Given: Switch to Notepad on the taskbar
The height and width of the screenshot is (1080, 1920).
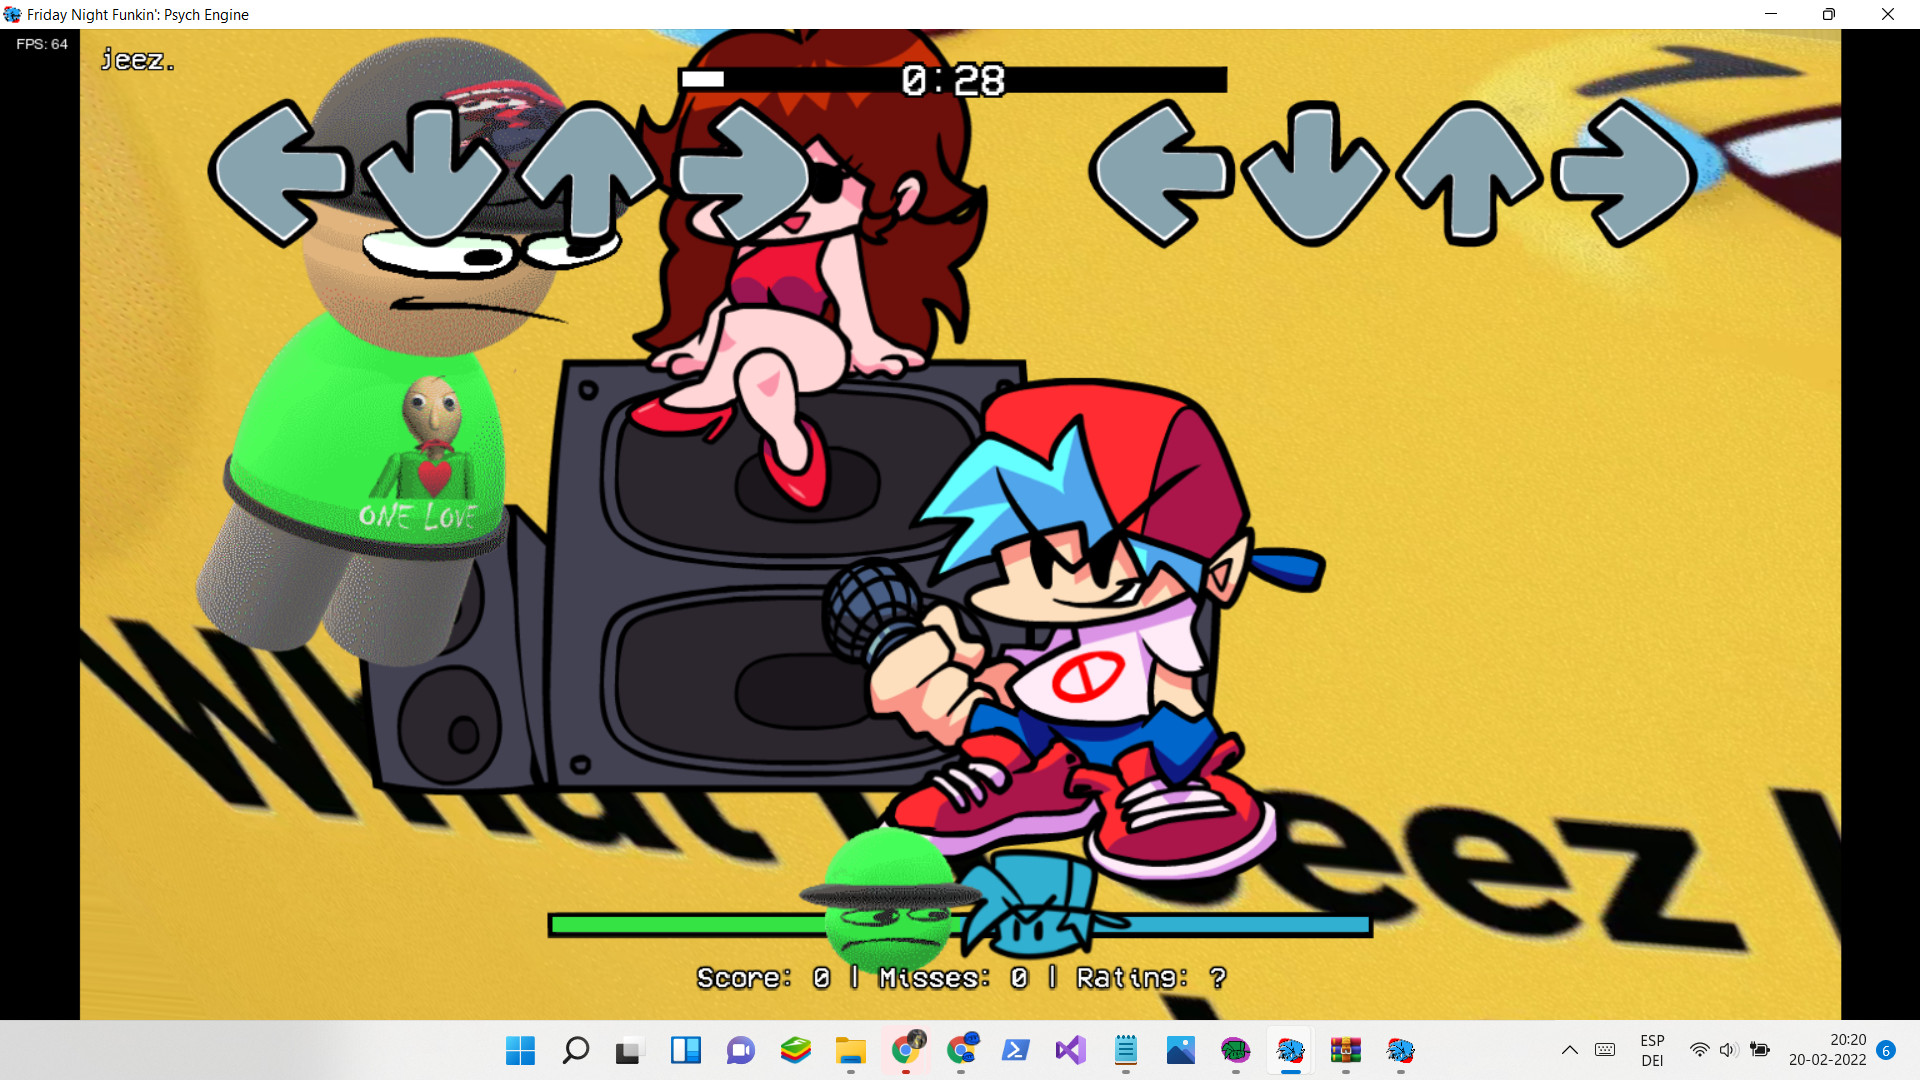Looking at the screenshot, I should tap(1126, 1050).
